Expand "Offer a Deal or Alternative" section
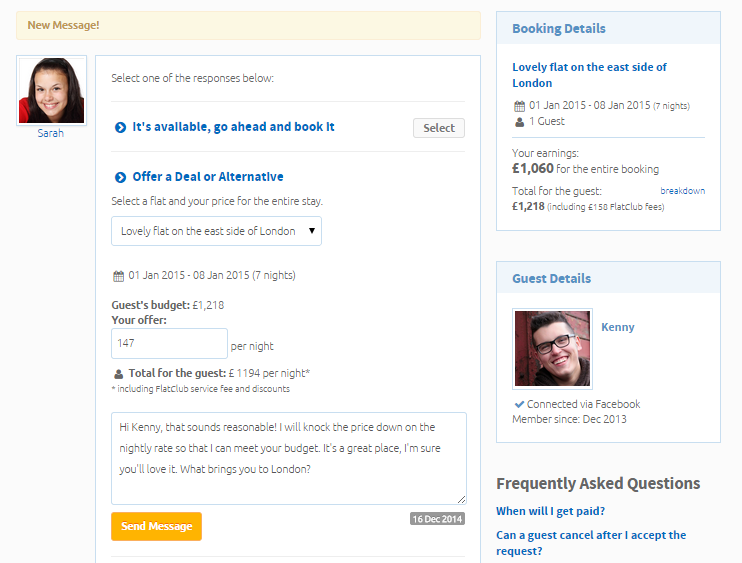 click(208, 177)
